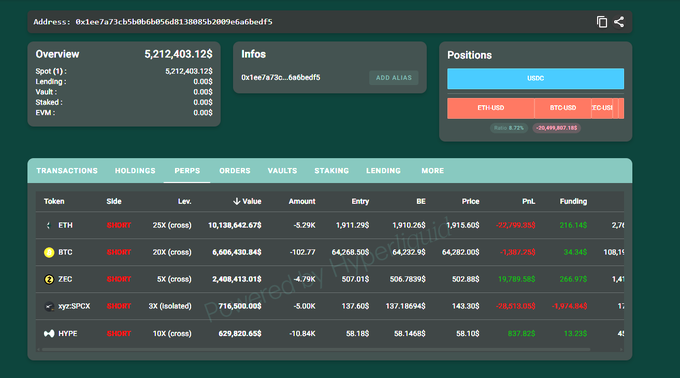Screen dimensions: 680x378
Task: Open the Orders tab
Action: 235,171
